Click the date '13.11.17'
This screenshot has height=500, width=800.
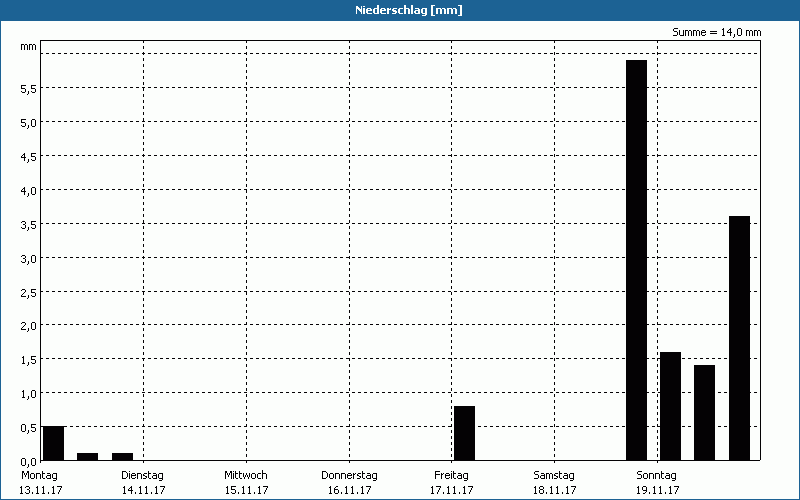(x=40, y=491)
